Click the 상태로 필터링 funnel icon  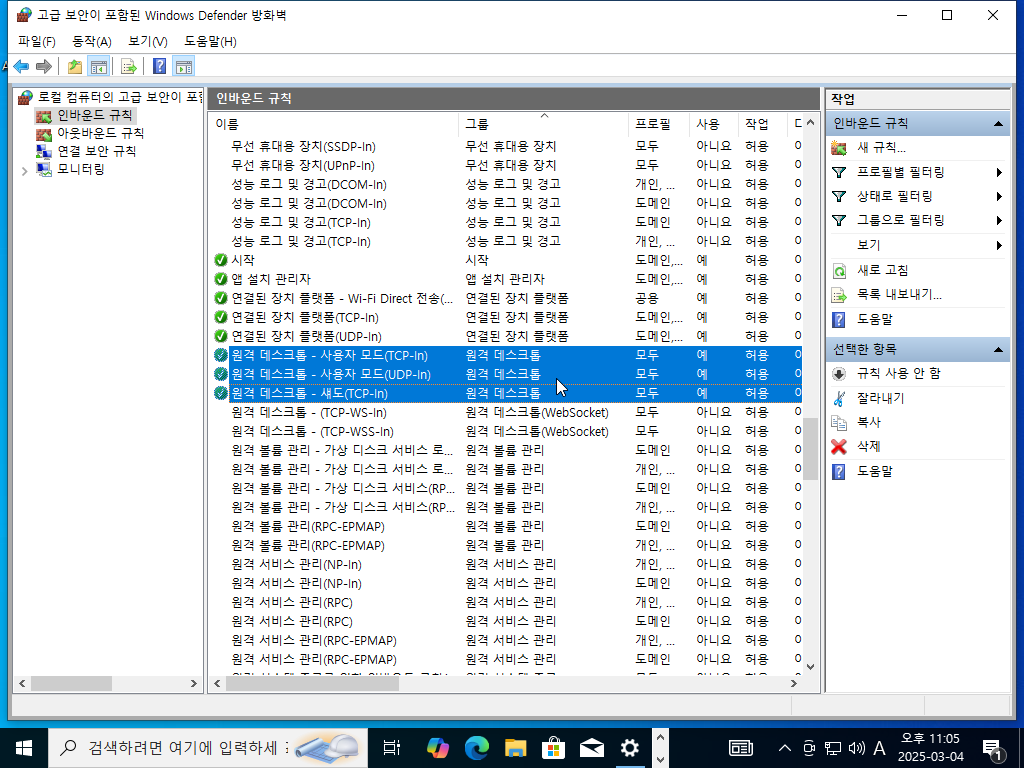[839, 197]
